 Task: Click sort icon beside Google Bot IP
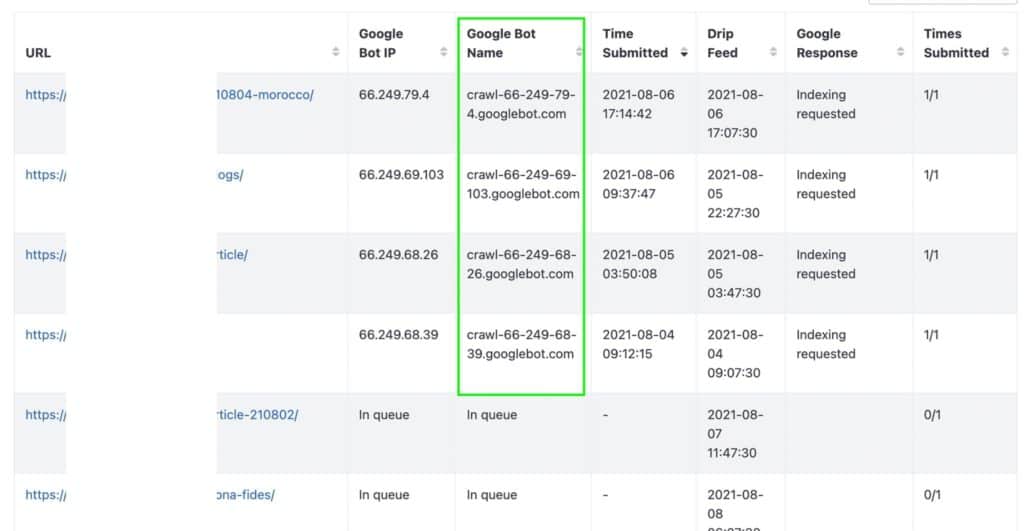443,52
